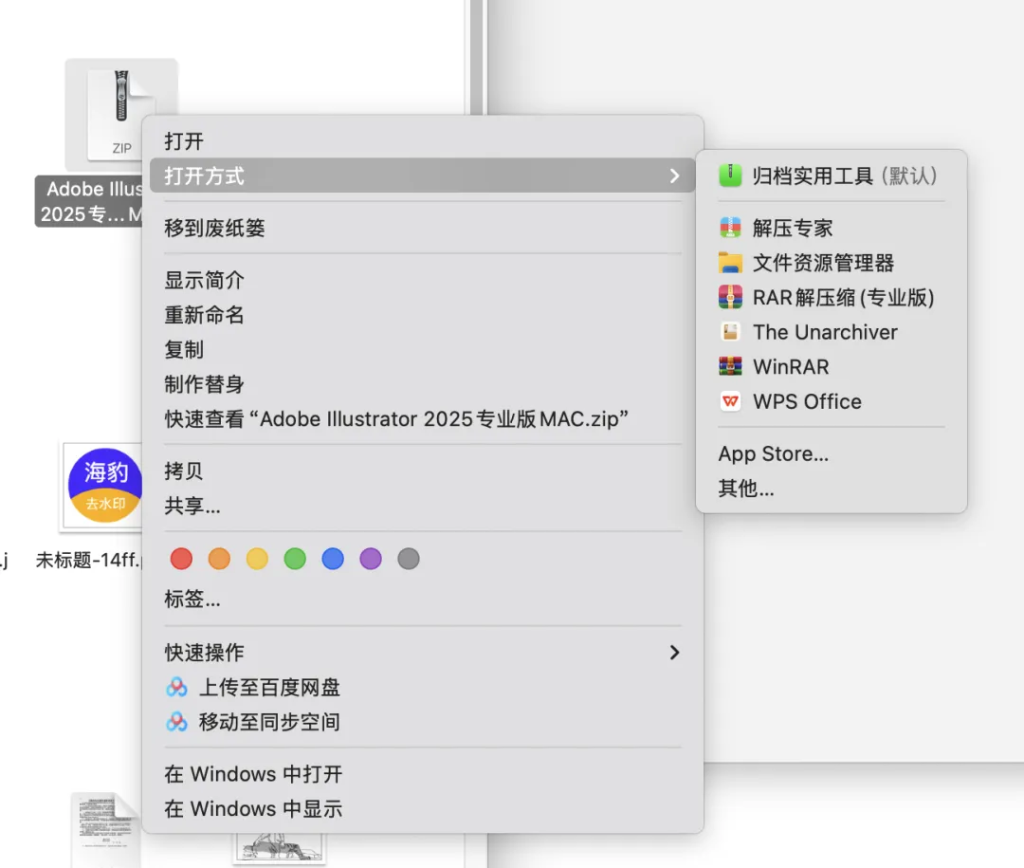Choose 拷贝 in the context menu
1024x868 pixels.
[x=422, y=471]
